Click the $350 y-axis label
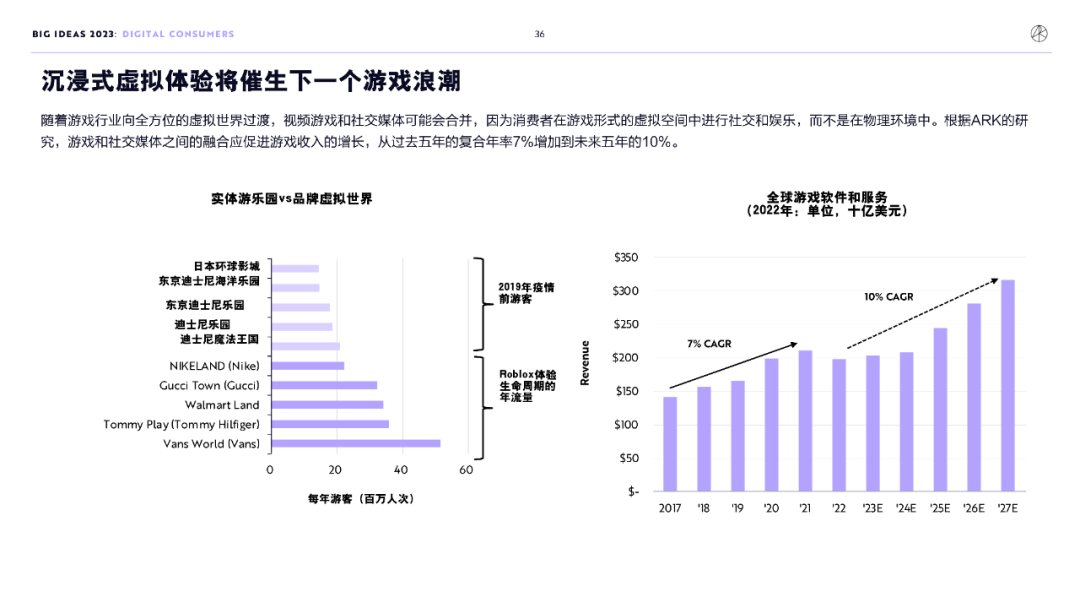This screenshot has height=608, width=1080. 626,258
